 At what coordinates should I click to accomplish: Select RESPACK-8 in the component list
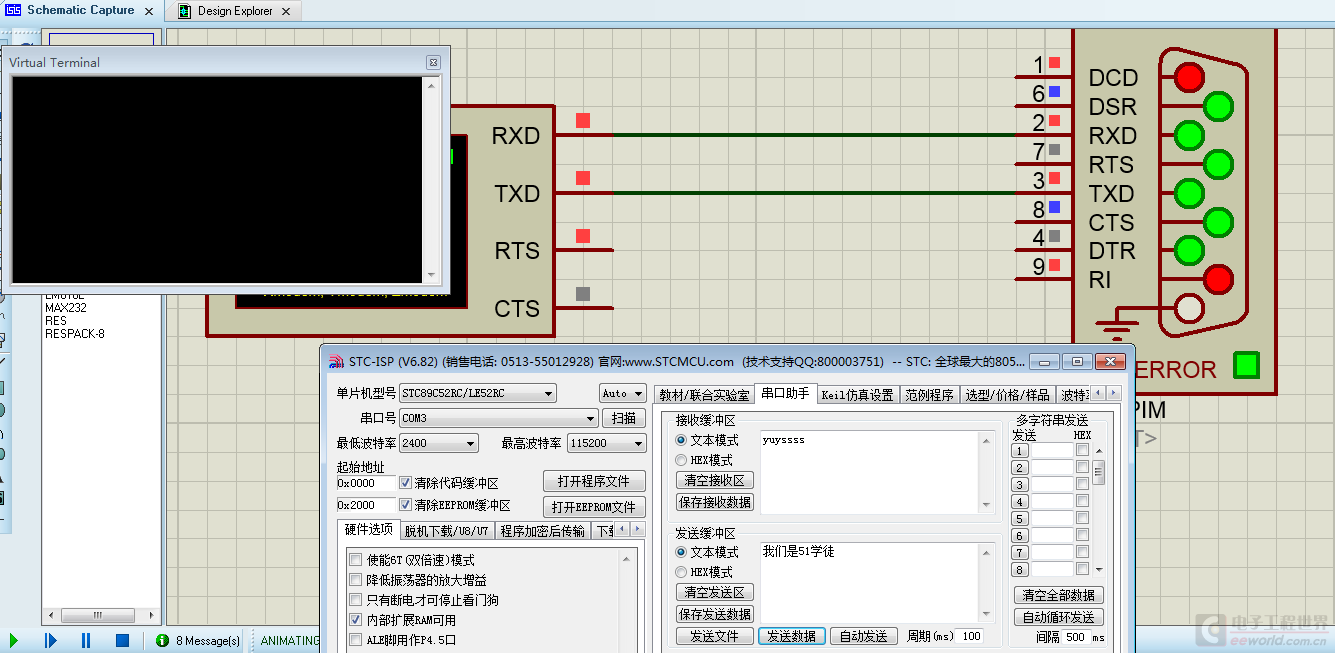coord(75,334)
